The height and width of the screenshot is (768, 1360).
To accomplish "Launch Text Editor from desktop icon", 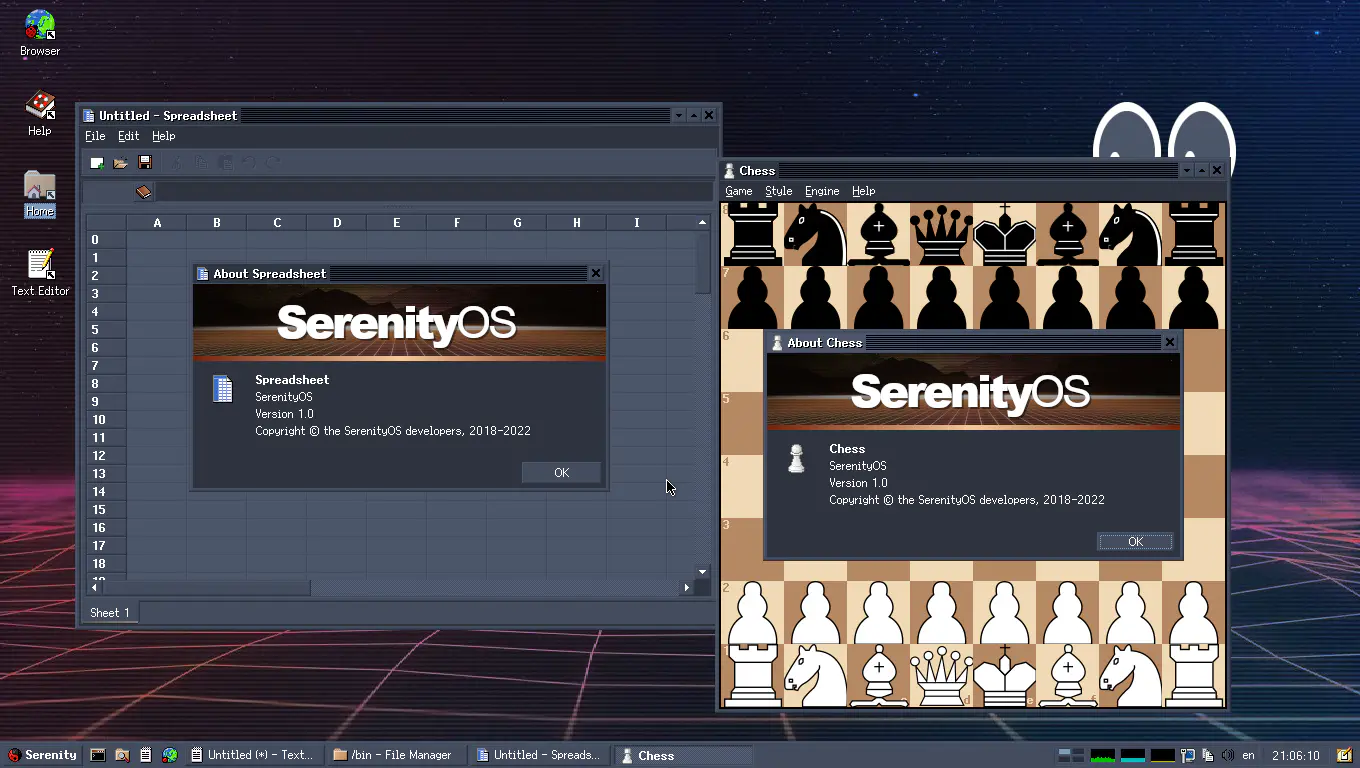I will pos(40,273).
